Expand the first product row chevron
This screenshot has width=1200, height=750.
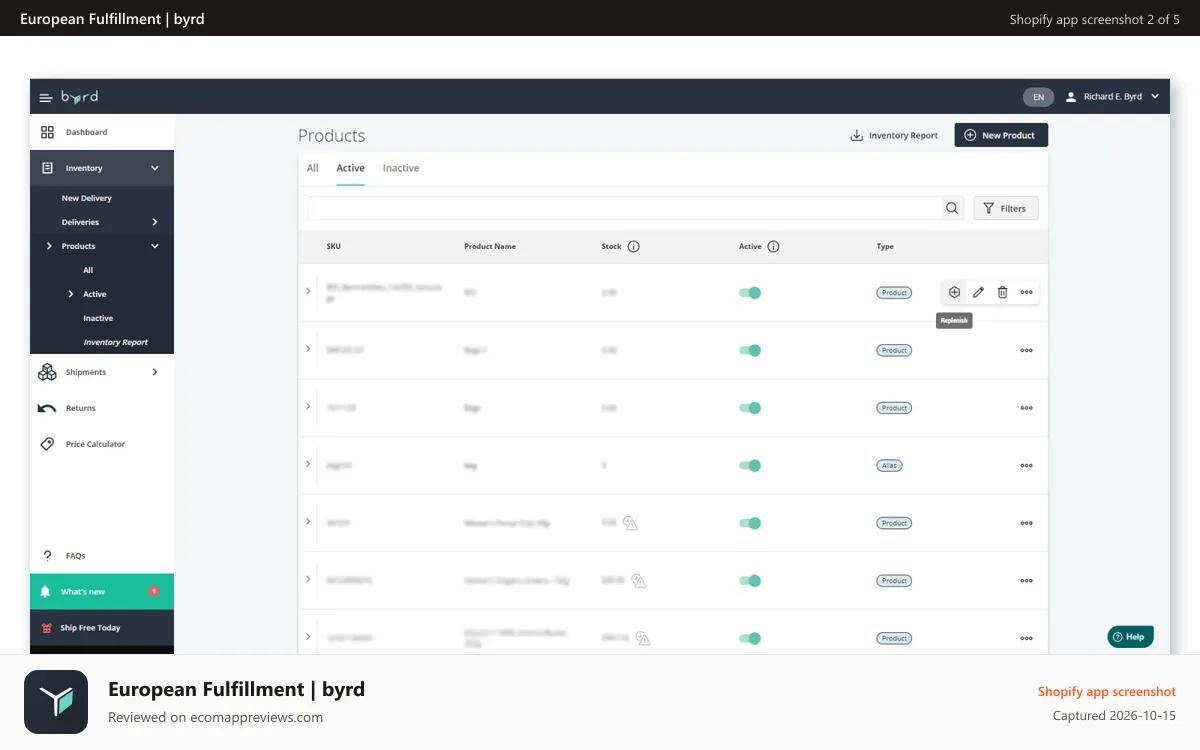coord(308,291)
